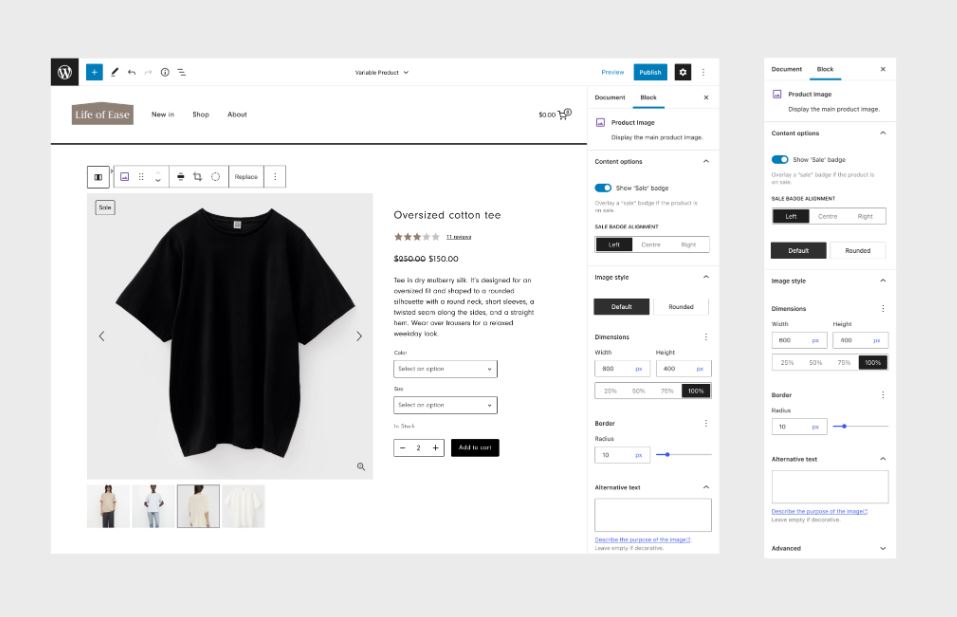
Task: Click the WordPress logo icon
Action: (x=65, y=72)
